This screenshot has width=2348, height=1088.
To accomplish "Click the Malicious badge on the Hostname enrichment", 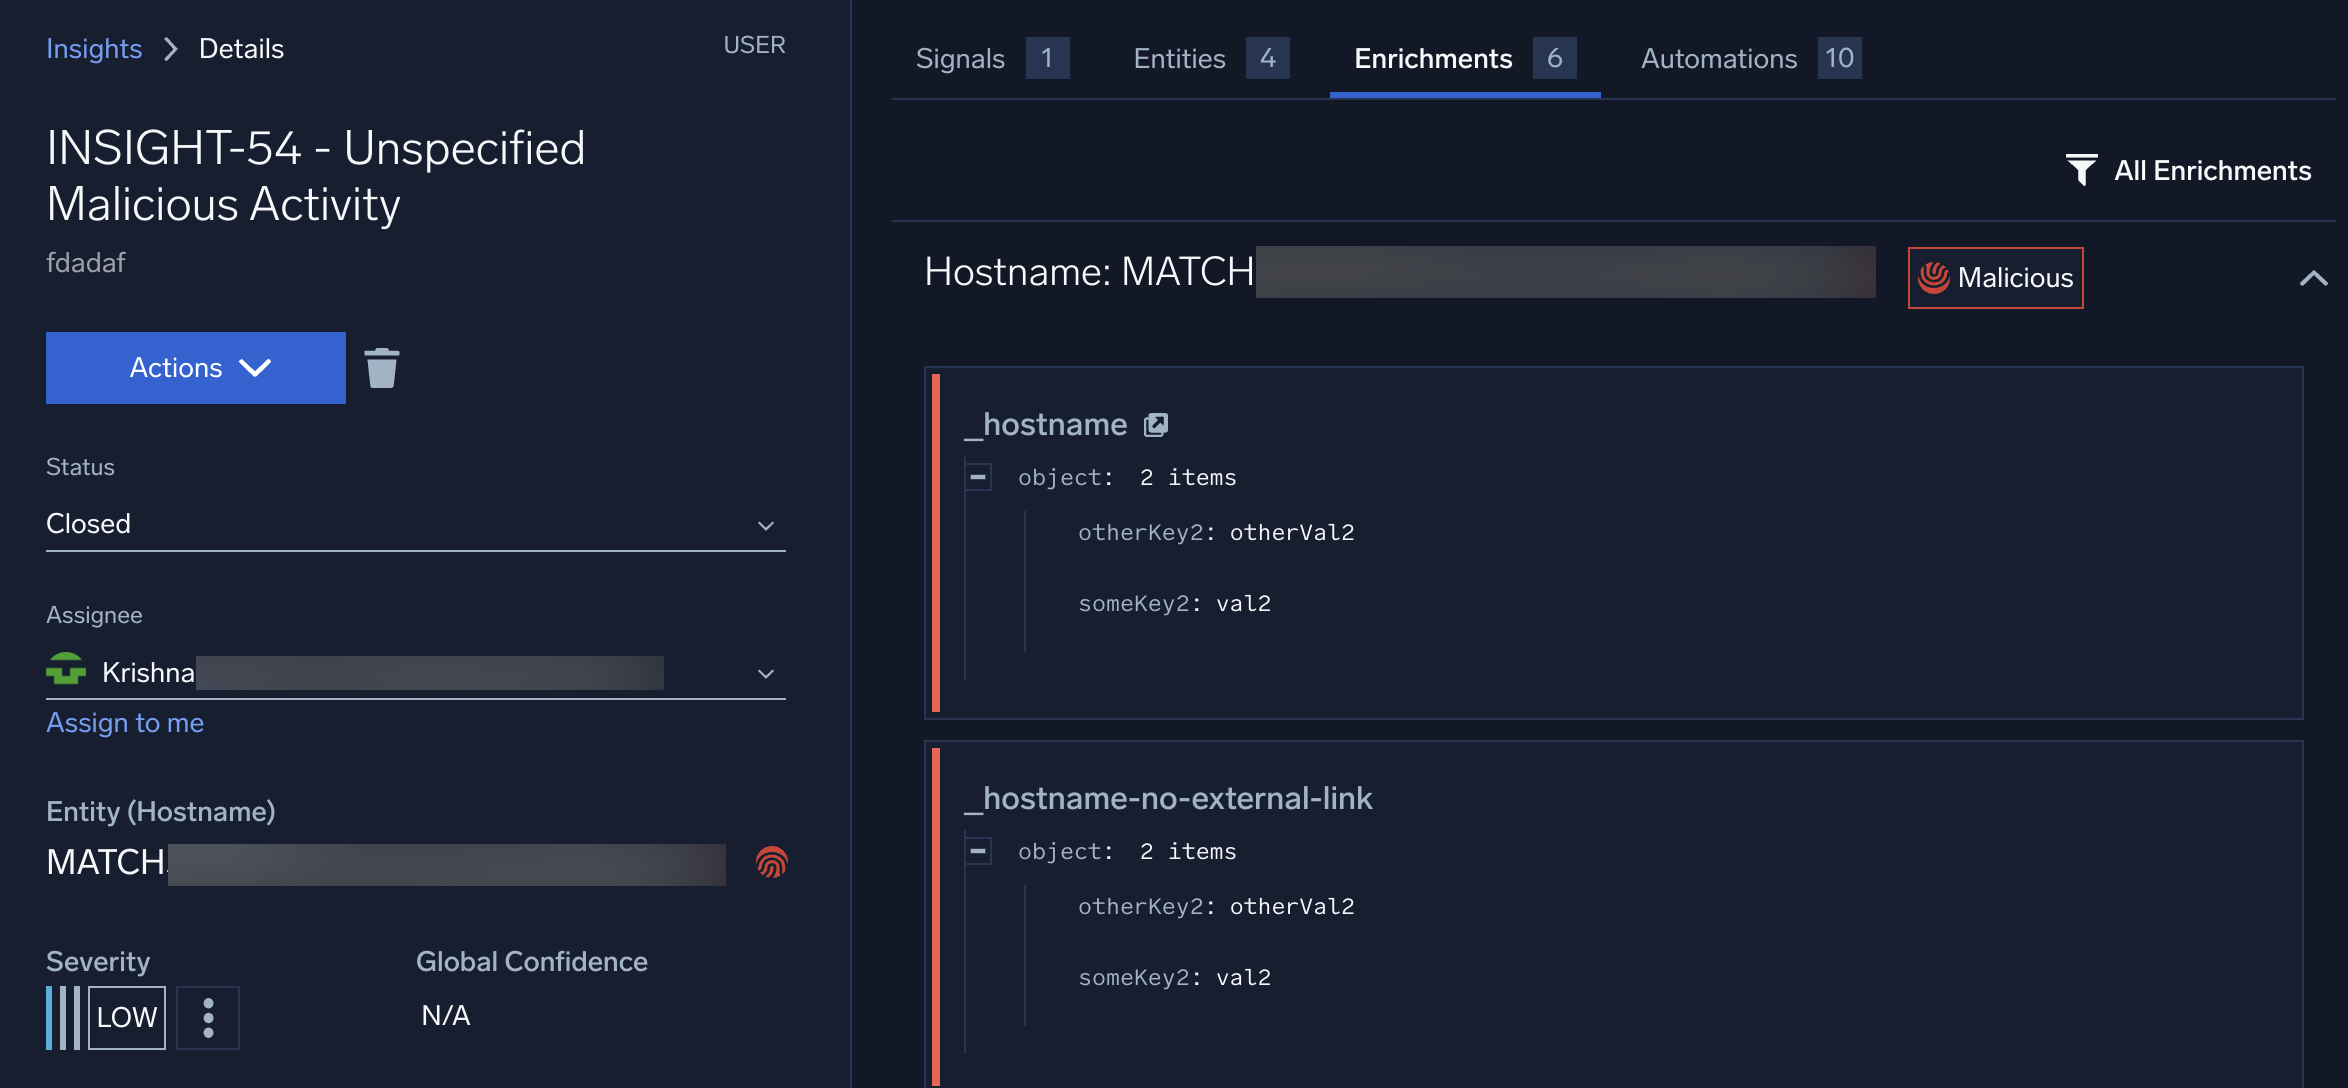I will point(1994,277).
